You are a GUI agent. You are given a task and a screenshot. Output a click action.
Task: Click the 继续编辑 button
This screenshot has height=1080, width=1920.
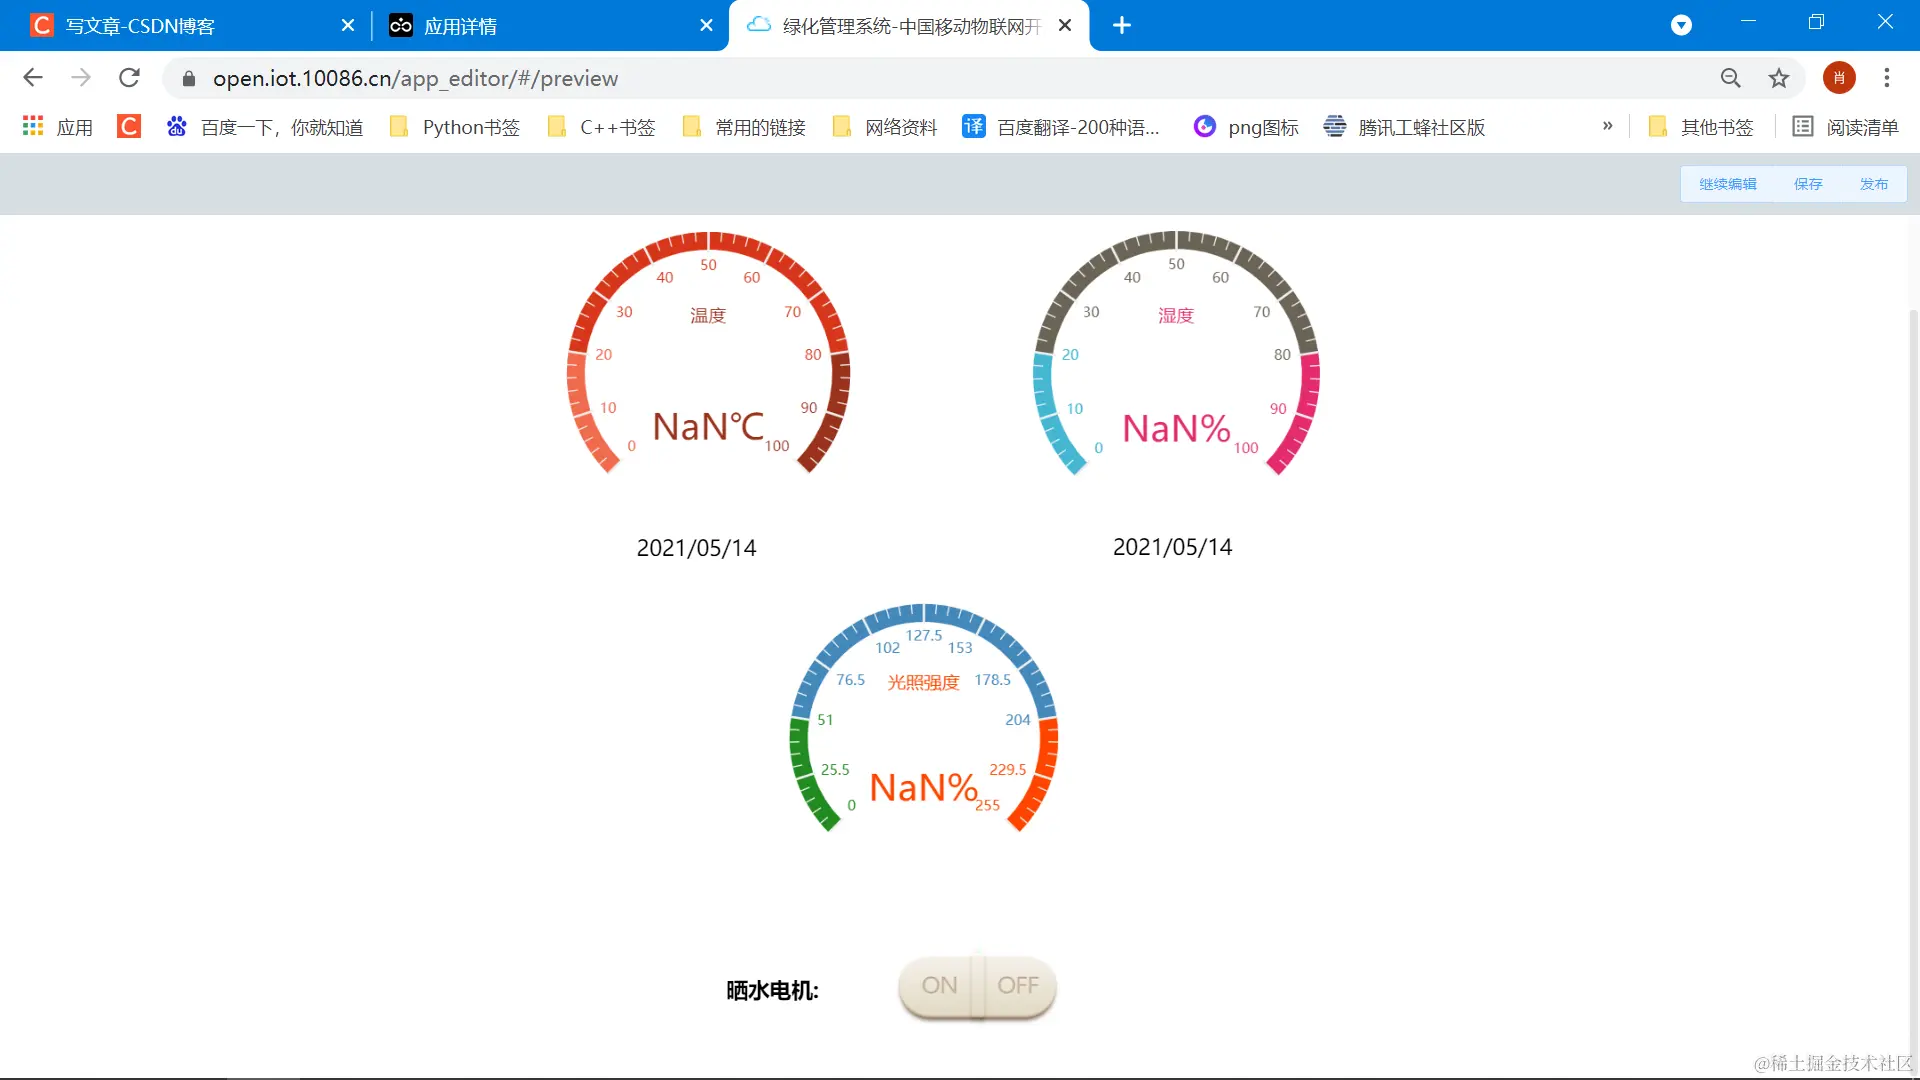[1727, 184]
